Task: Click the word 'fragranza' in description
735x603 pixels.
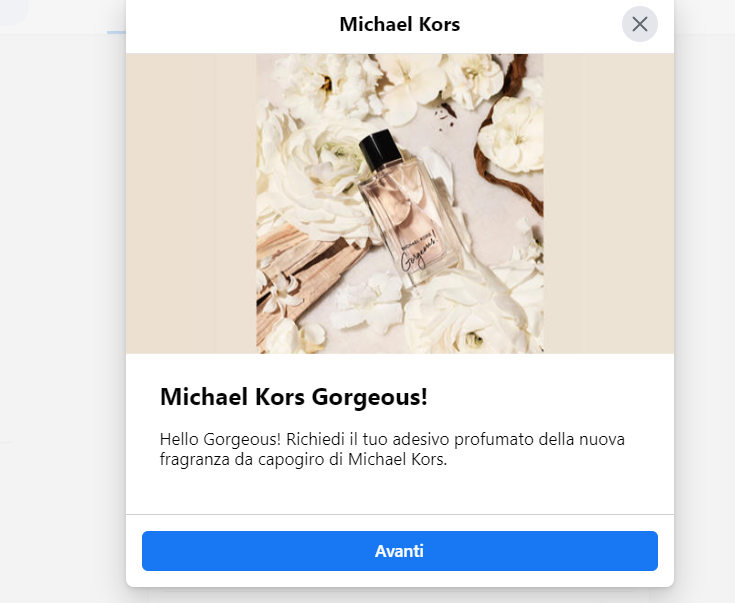Action: tap(194, 460)
